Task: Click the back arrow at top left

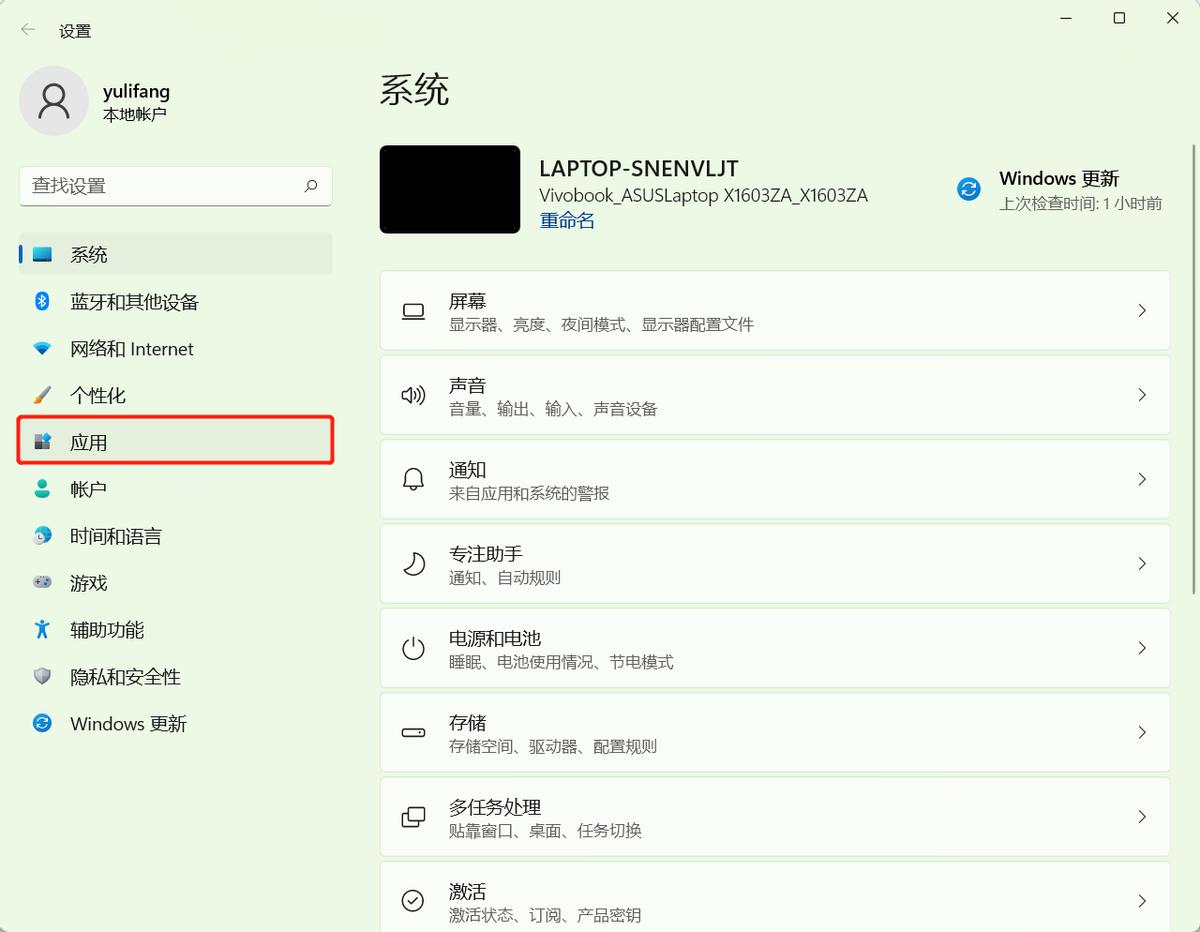Action: pyautogui.click(x=27, y=30)
